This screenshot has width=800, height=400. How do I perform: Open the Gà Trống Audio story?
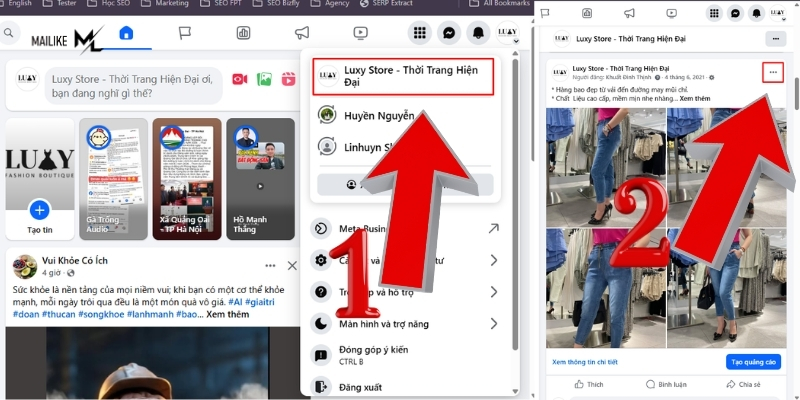113,179
